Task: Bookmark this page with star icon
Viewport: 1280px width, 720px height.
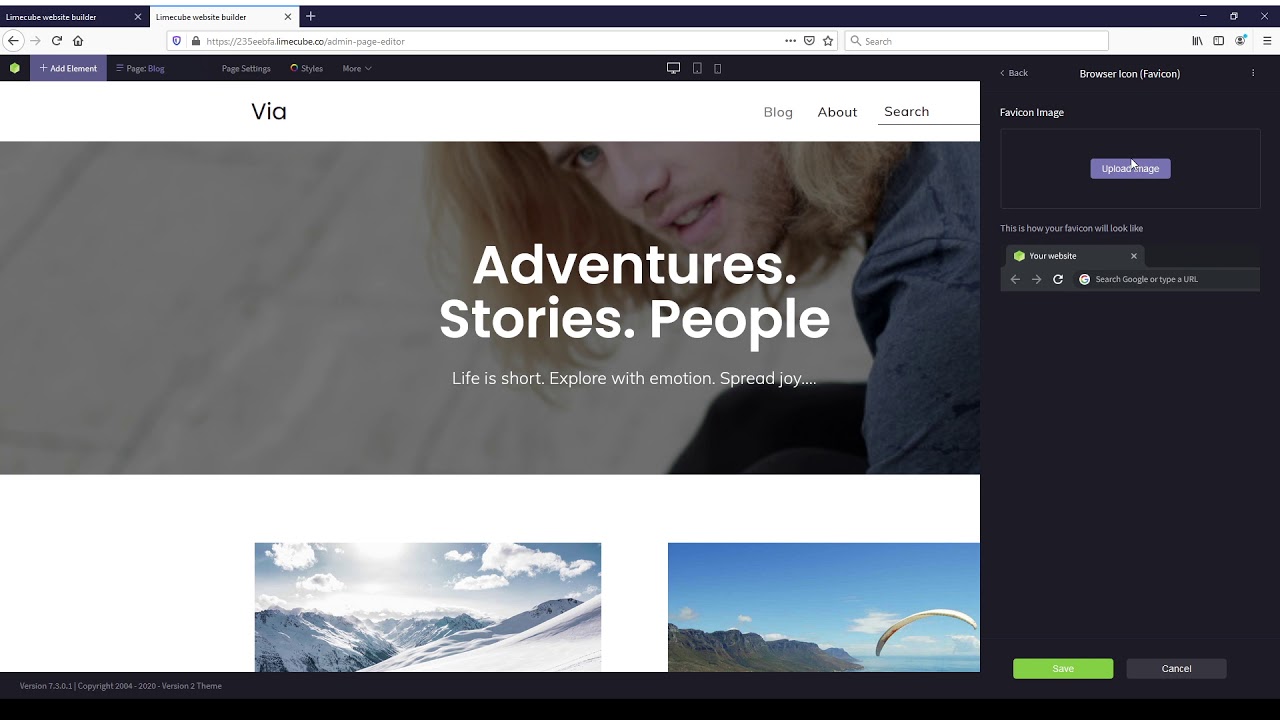Action: tap(828, 41)
